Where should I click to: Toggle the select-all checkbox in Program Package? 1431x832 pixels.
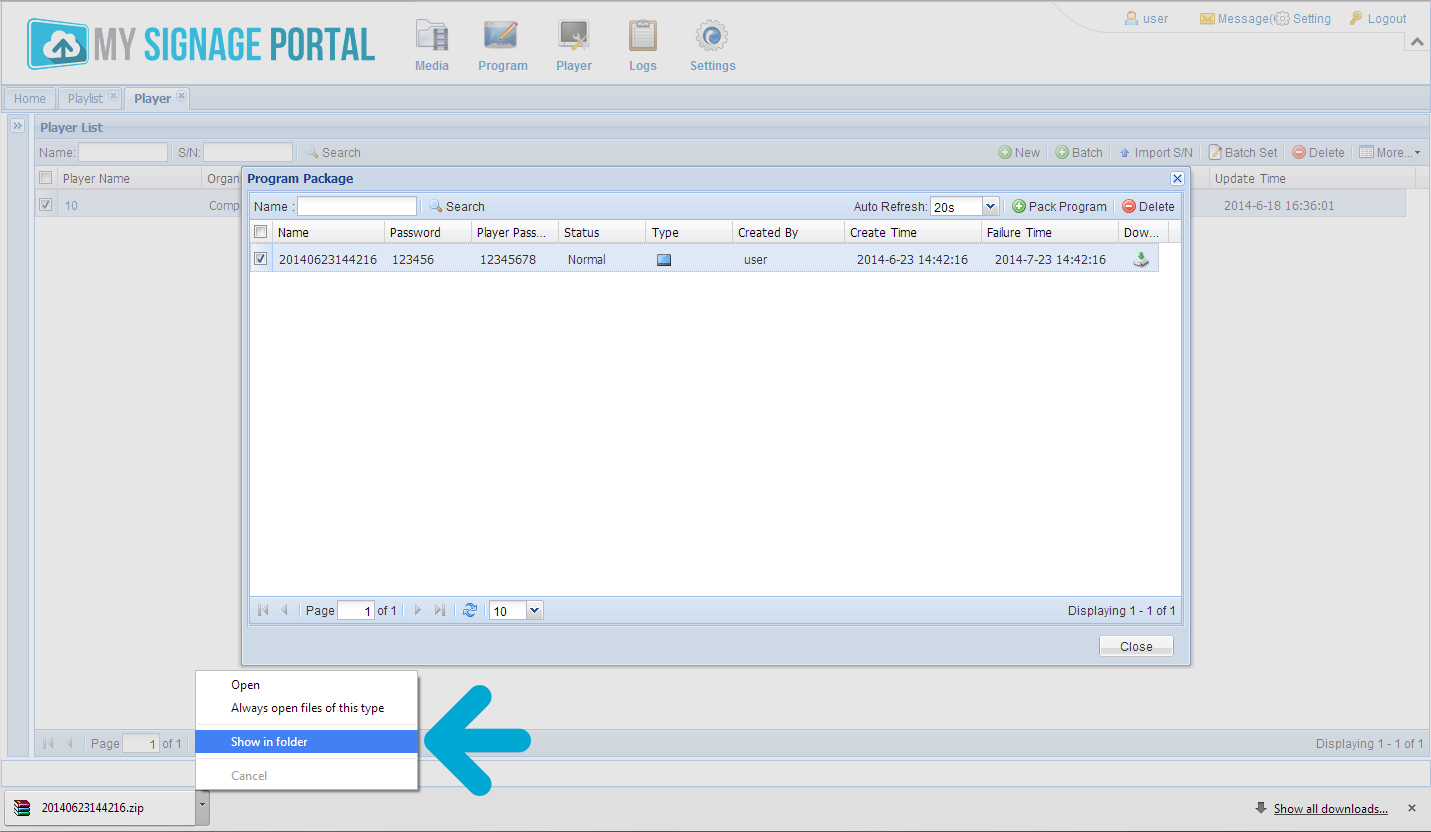click(261, 232)
